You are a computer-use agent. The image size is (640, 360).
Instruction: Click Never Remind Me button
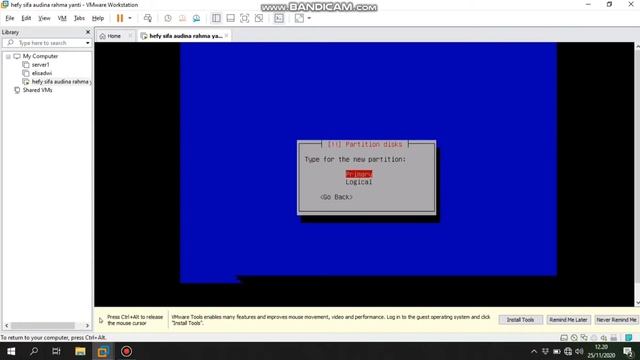point(616,320)
